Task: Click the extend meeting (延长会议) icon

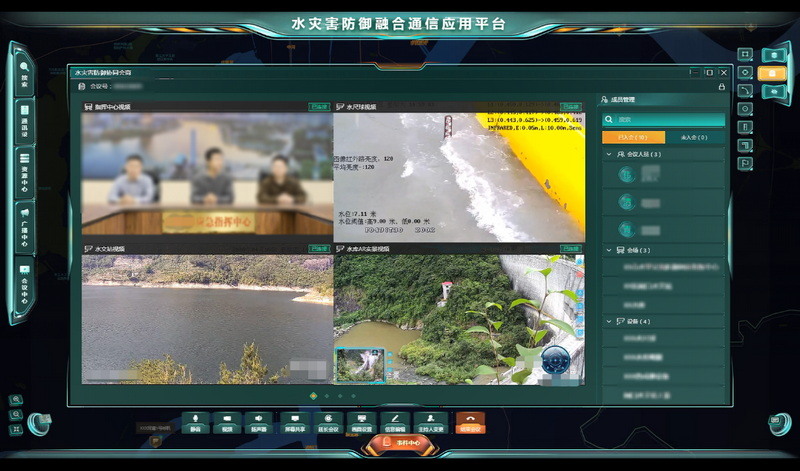Action: point(328,420)
